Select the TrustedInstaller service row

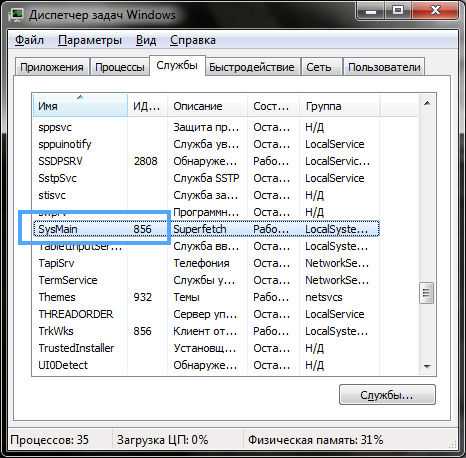[206, 348]
